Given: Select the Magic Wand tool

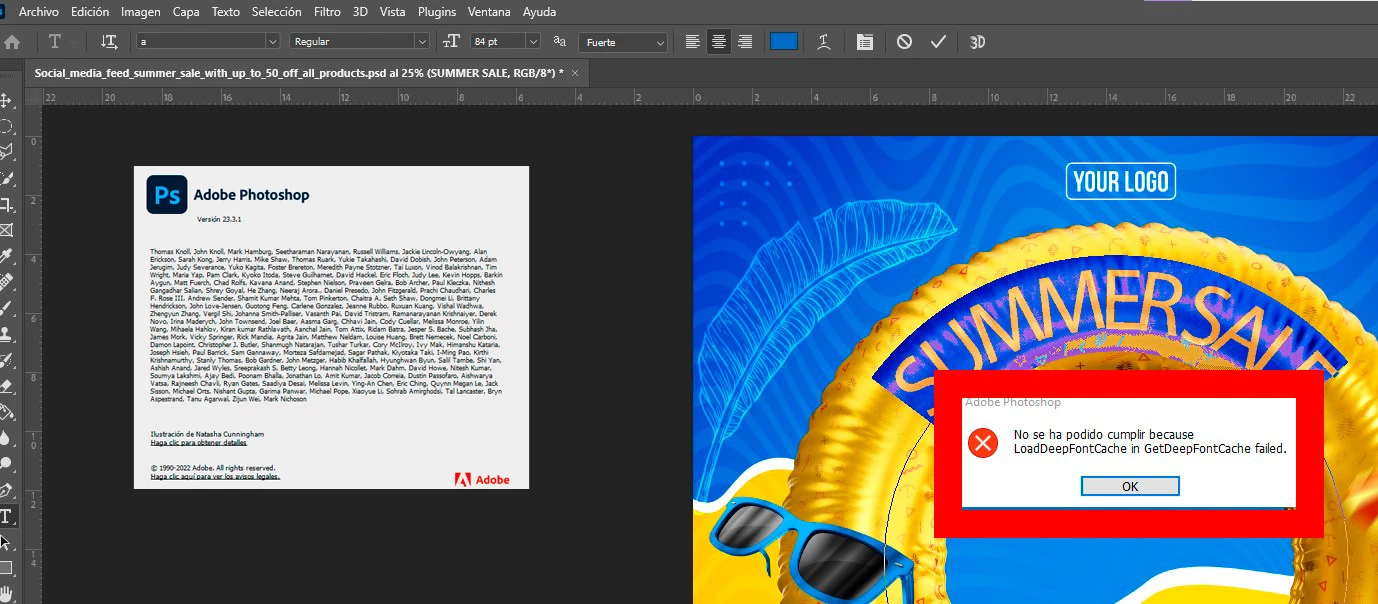Looking at the screenshot, I should pyautogui.click(x=6, y=179).
